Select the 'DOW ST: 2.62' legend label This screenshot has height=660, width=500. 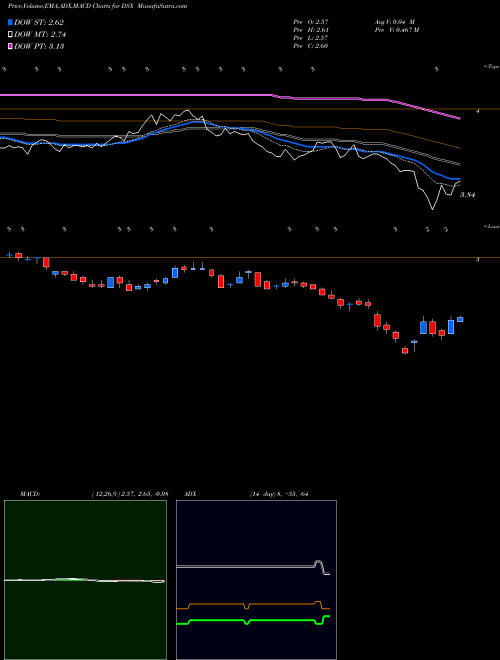point(39,23)
